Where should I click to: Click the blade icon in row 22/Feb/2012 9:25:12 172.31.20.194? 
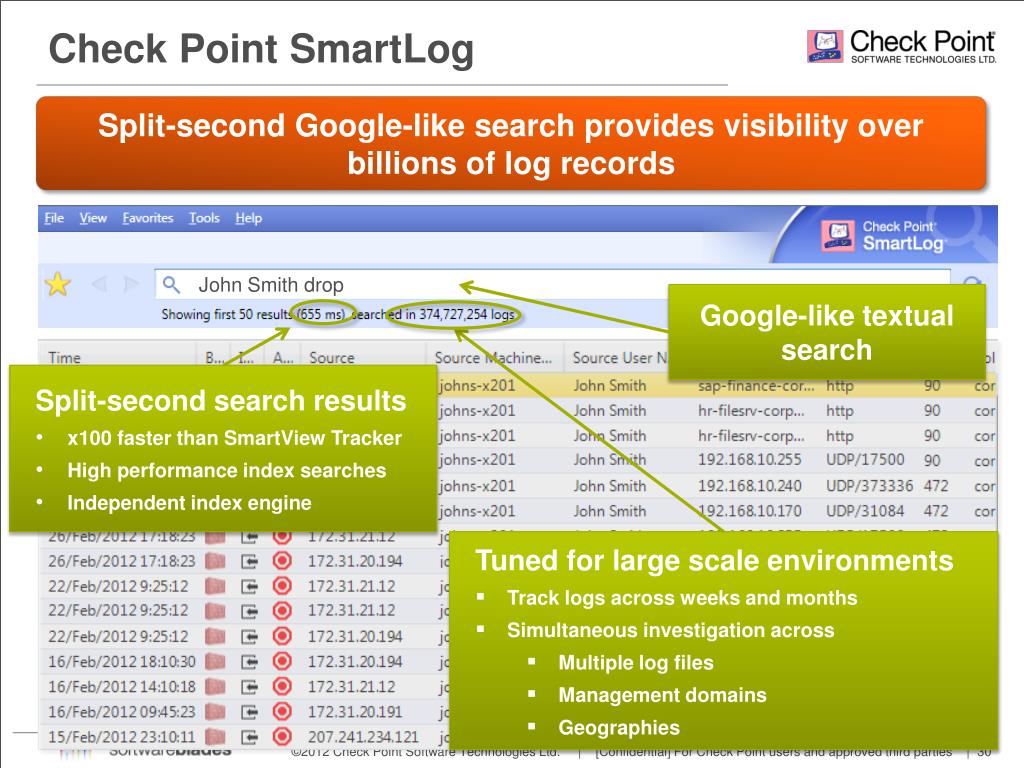pos(215,636)
